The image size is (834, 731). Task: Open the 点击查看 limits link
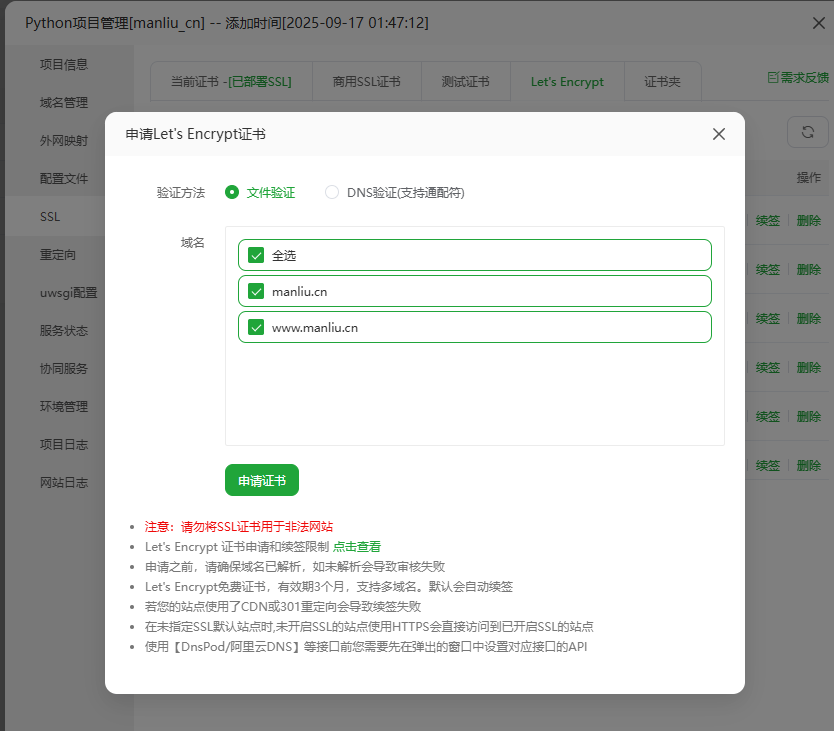tap(356, 547)
